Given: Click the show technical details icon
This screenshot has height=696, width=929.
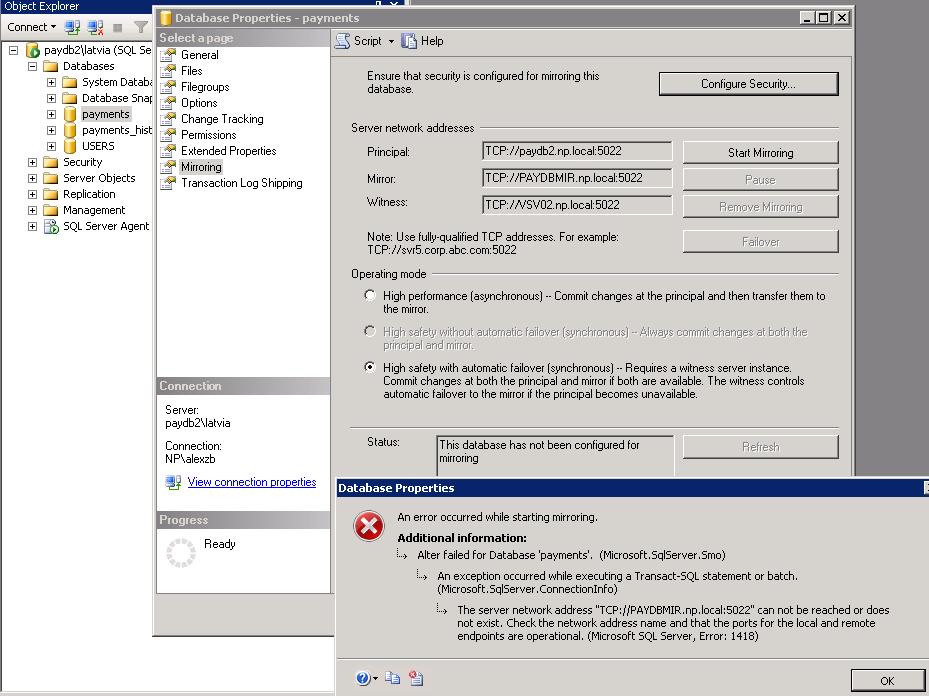Looking at the screenshot, I should (x=416, y=678).
